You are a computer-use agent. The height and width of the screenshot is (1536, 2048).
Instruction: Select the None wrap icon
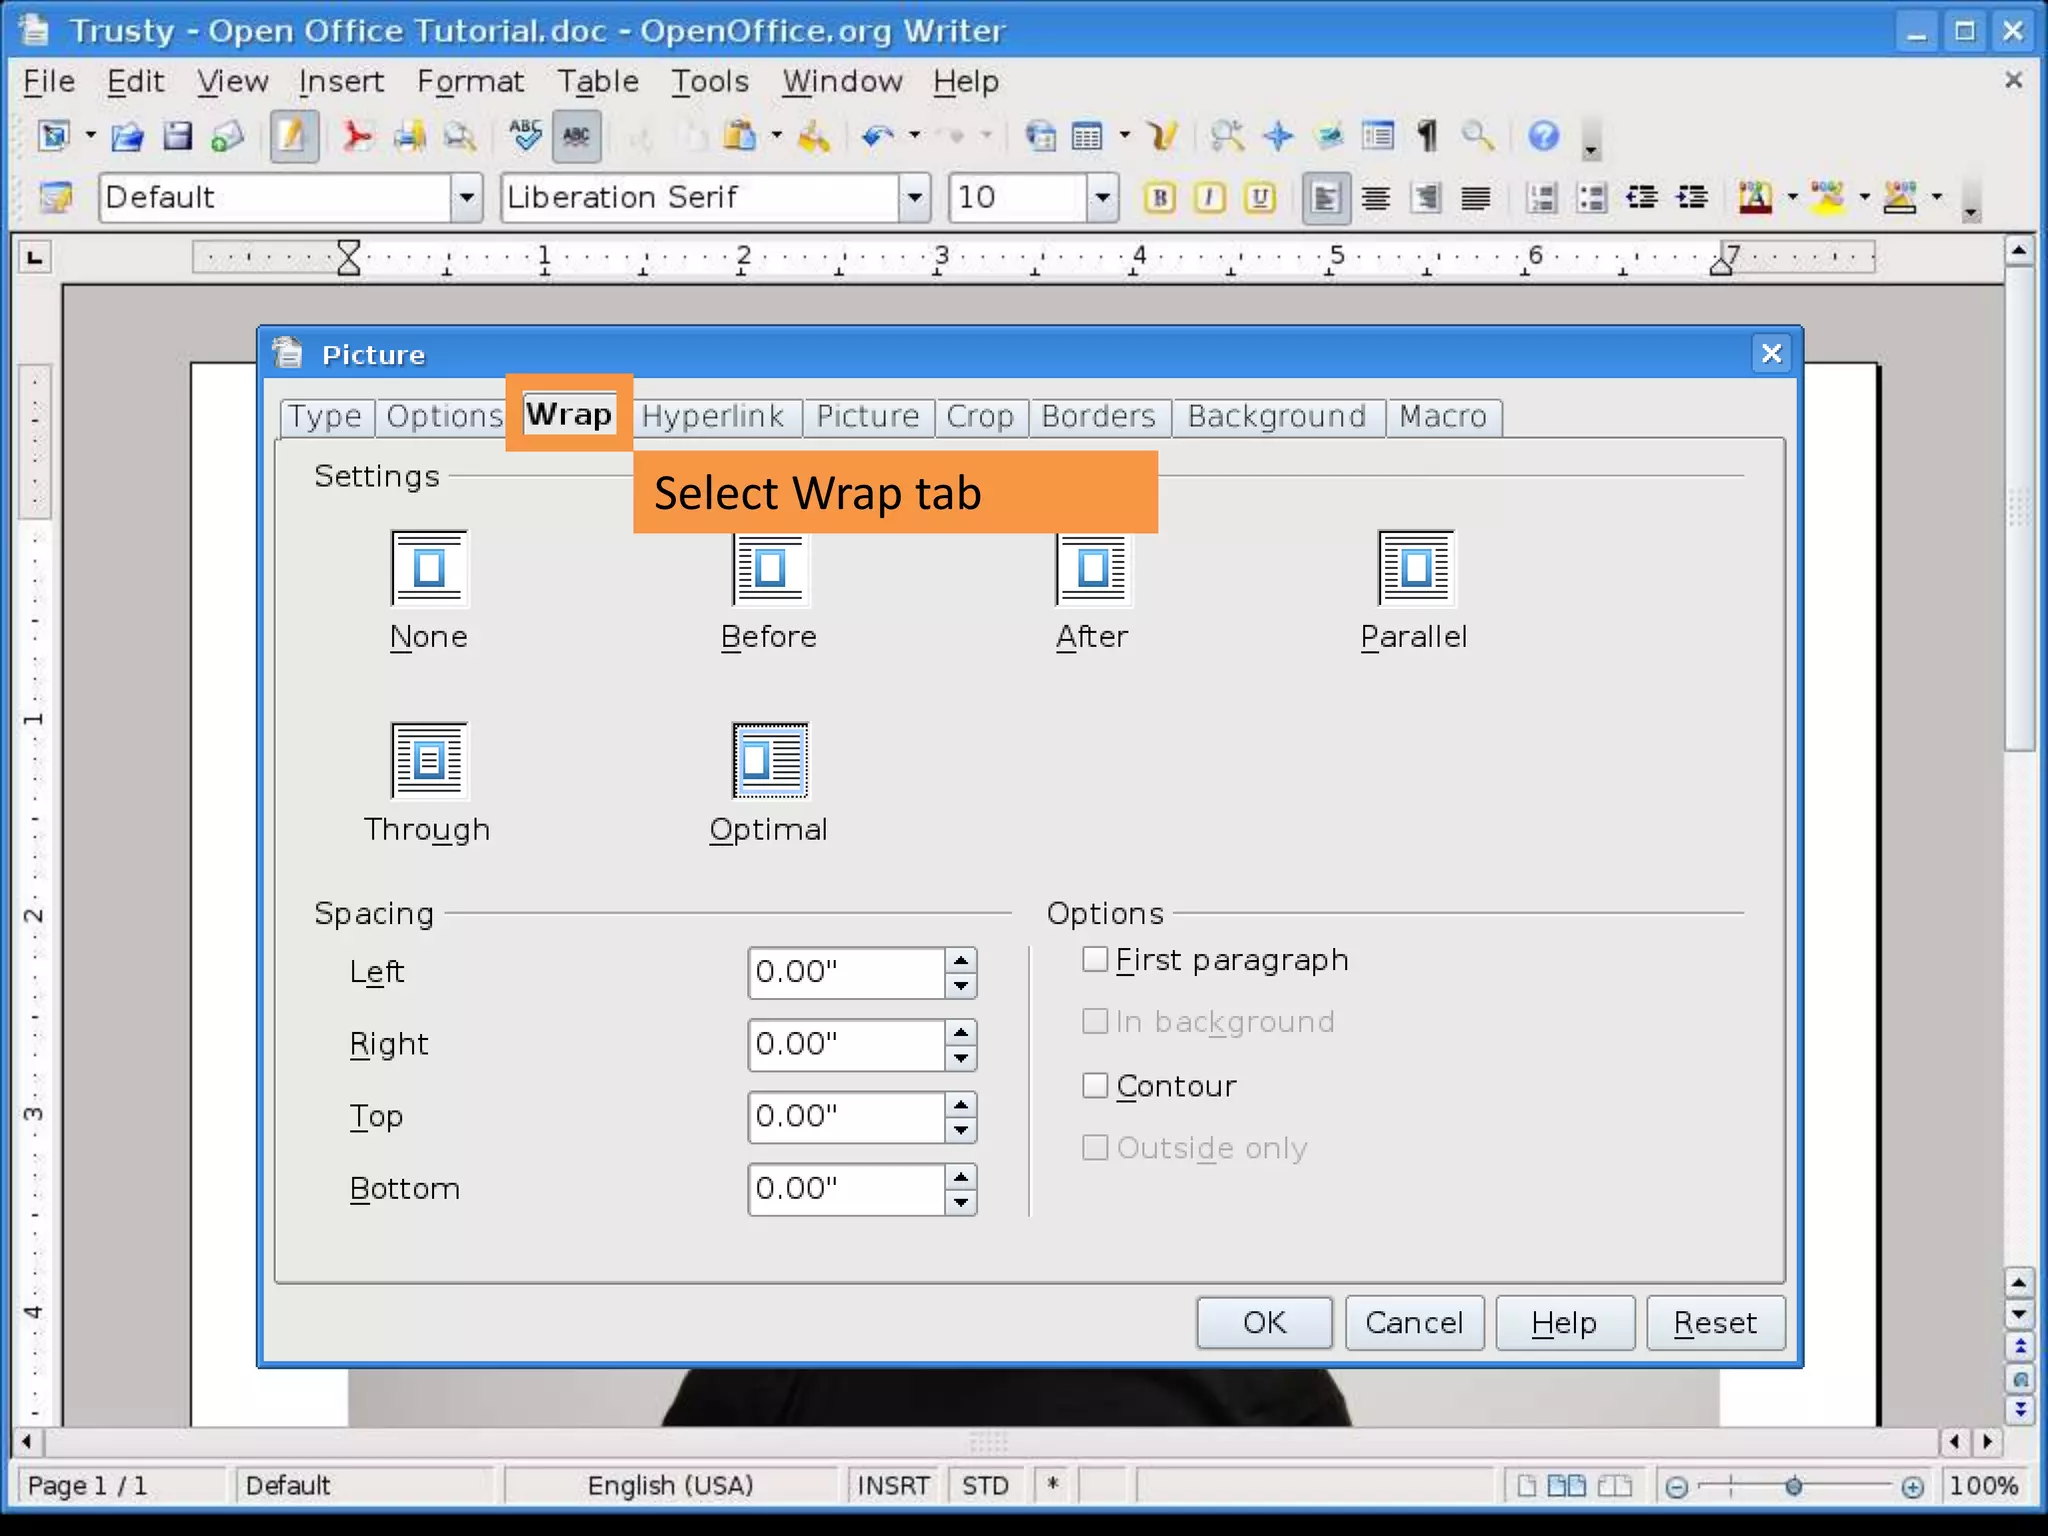point(429,568)
